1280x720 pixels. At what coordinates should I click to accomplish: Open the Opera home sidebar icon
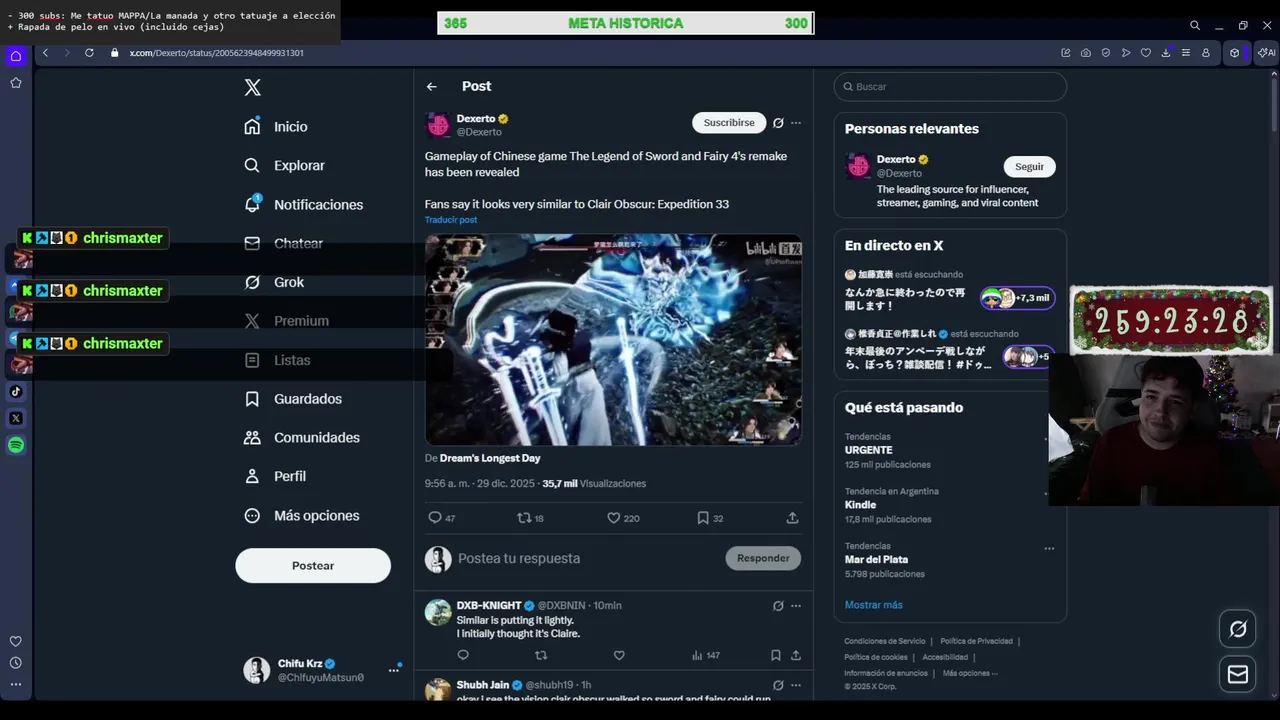tap(16, 56)
